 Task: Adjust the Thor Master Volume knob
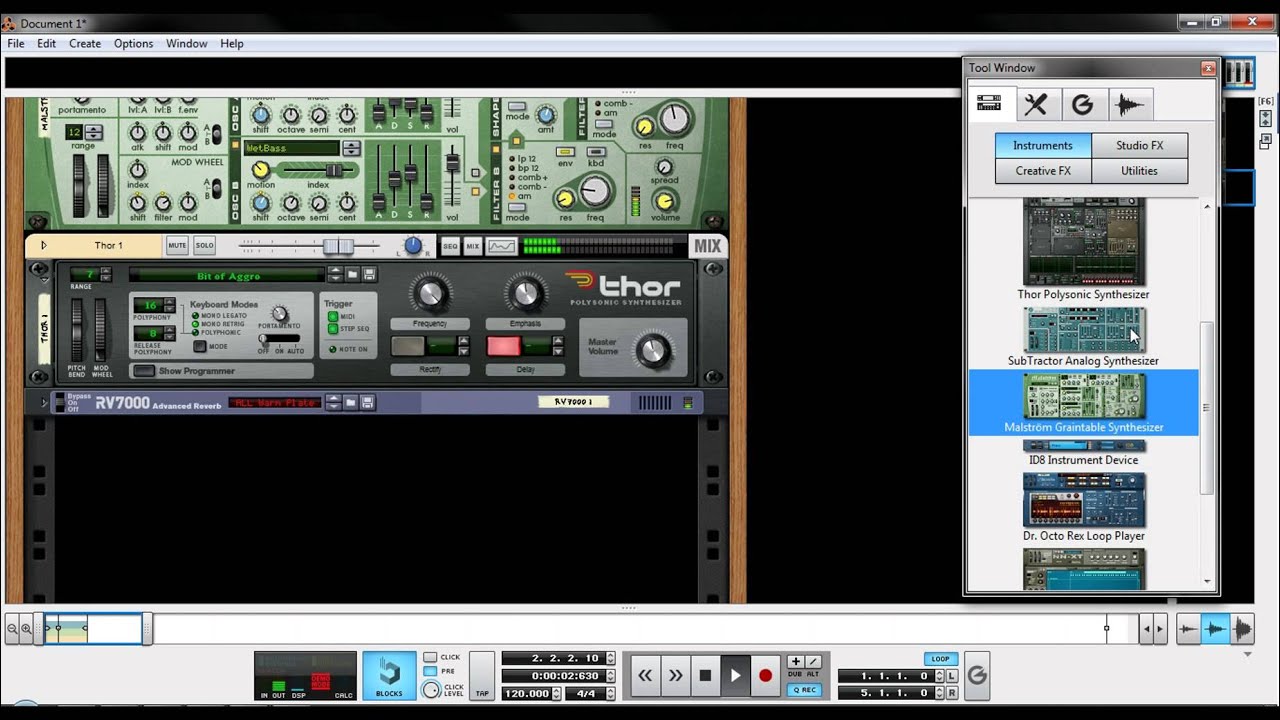click(654, 349)
